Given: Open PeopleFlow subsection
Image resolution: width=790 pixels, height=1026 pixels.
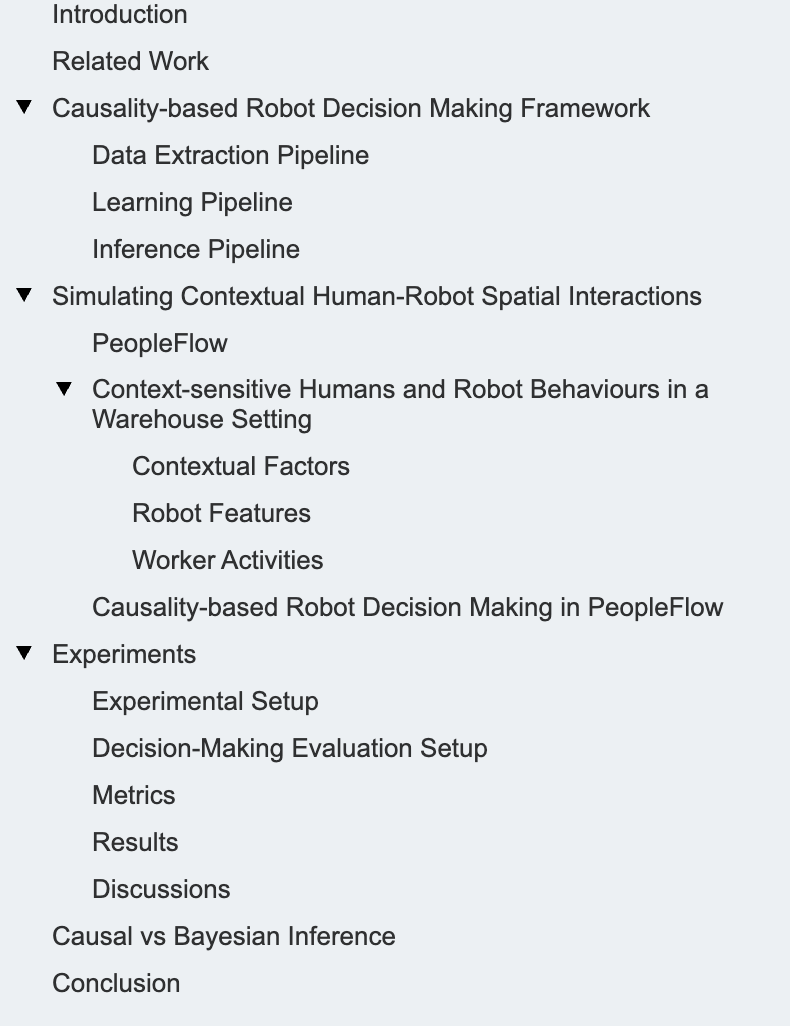Looking at the screenshot, I should click(159, 343).
